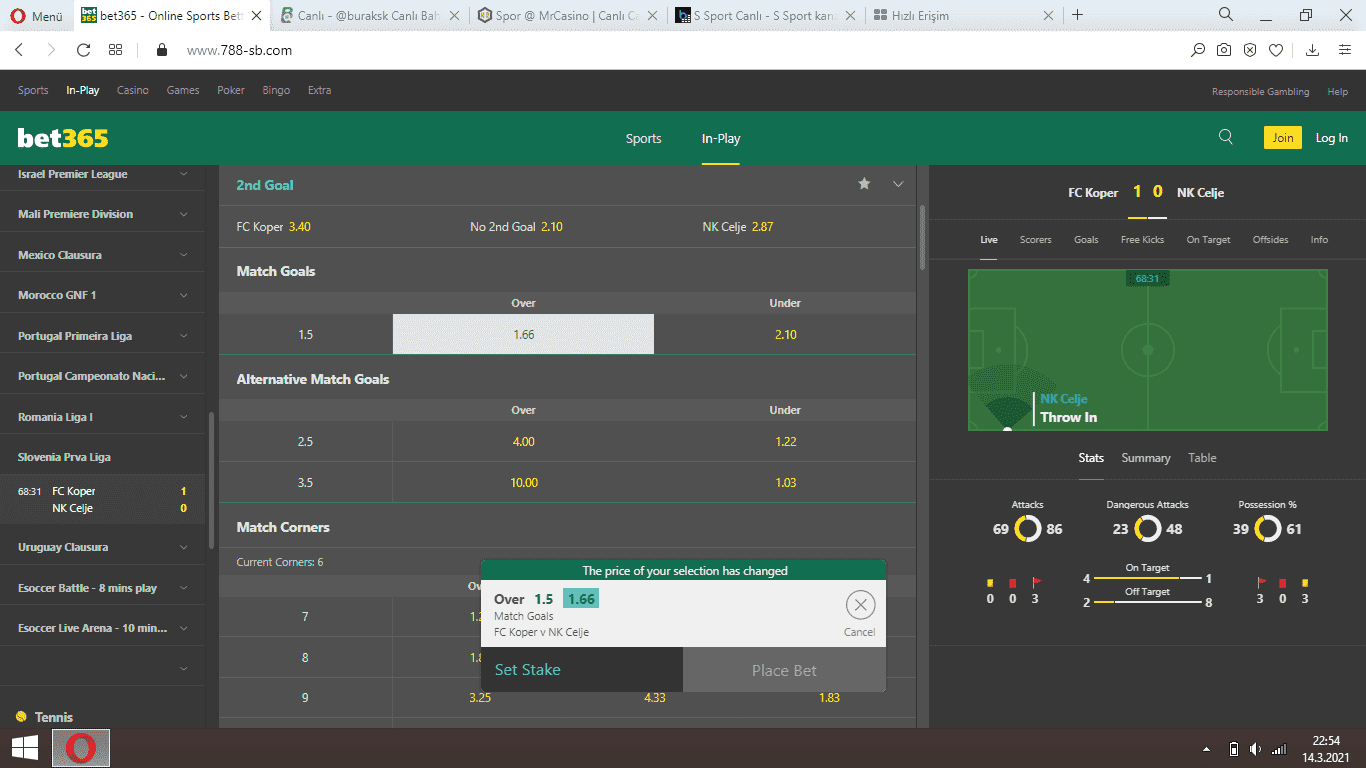Open Poker from top menu

[231, 90]
